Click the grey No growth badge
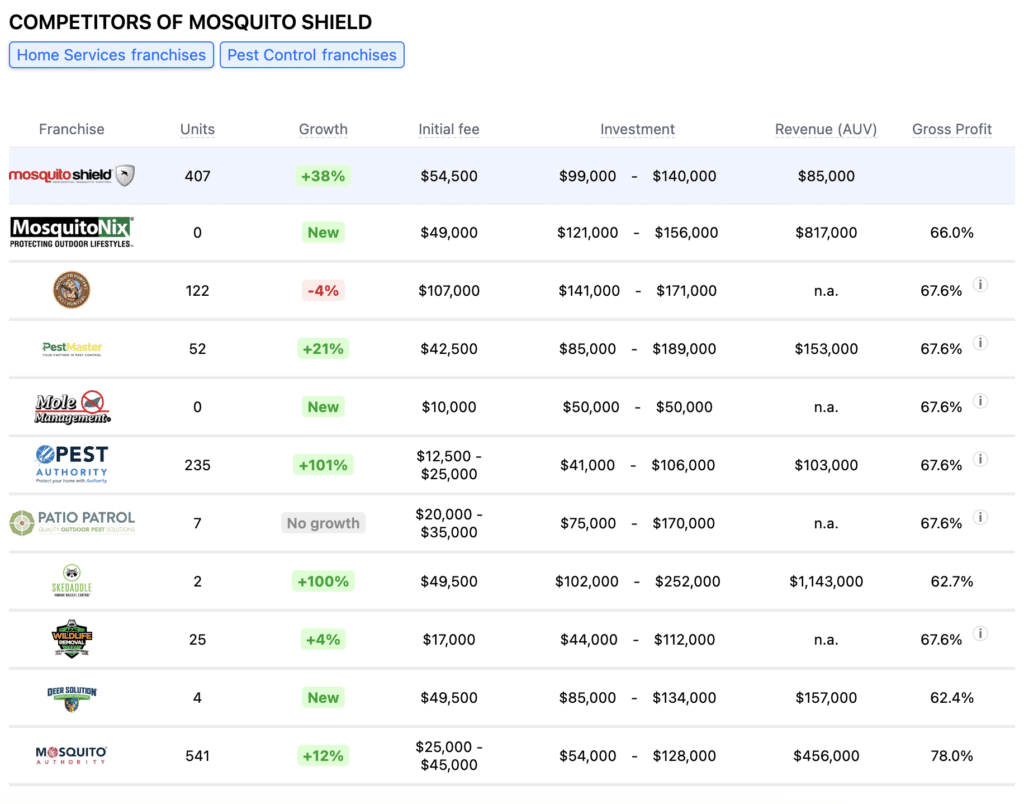 click(x=323, y=523)
